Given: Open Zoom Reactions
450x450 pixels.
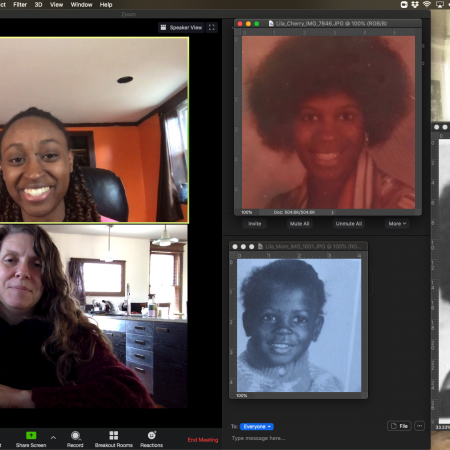Looking at the screenshot, I should pyautogui.click(x=152, y=439).
